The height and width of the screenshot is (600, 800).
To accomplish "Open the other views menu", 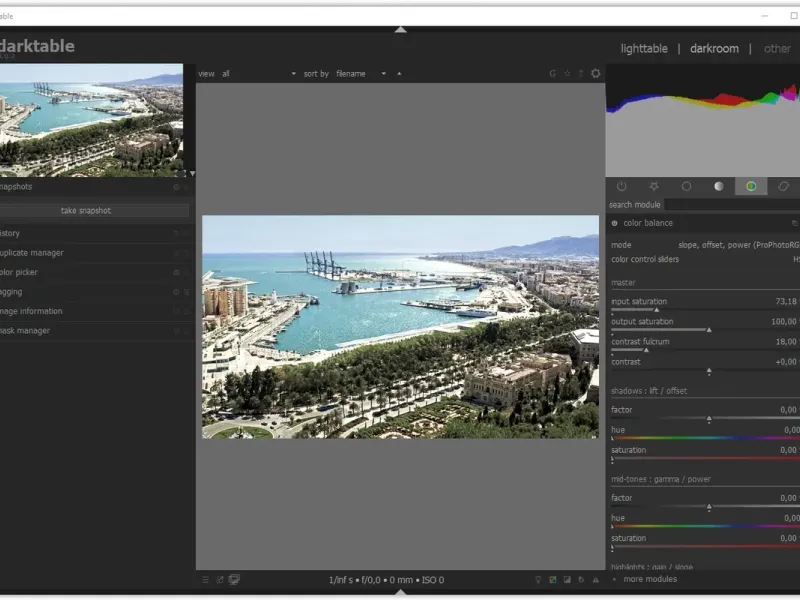I will (777, 48).
